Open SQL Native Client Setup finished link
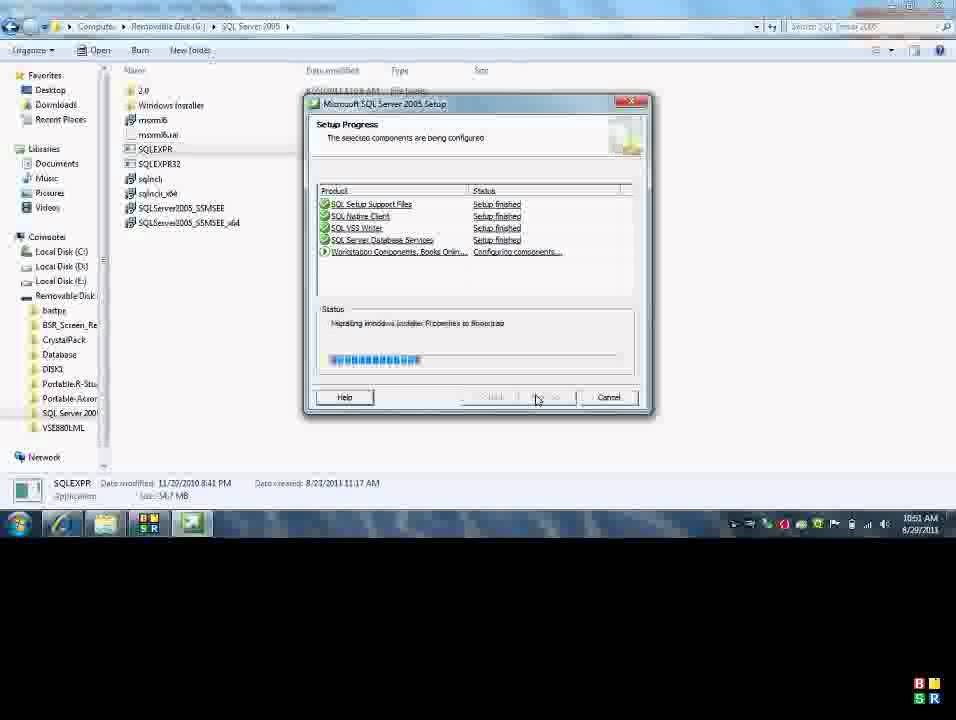The height and width of the screenshot is (720, 956). [x=497, y=216]
